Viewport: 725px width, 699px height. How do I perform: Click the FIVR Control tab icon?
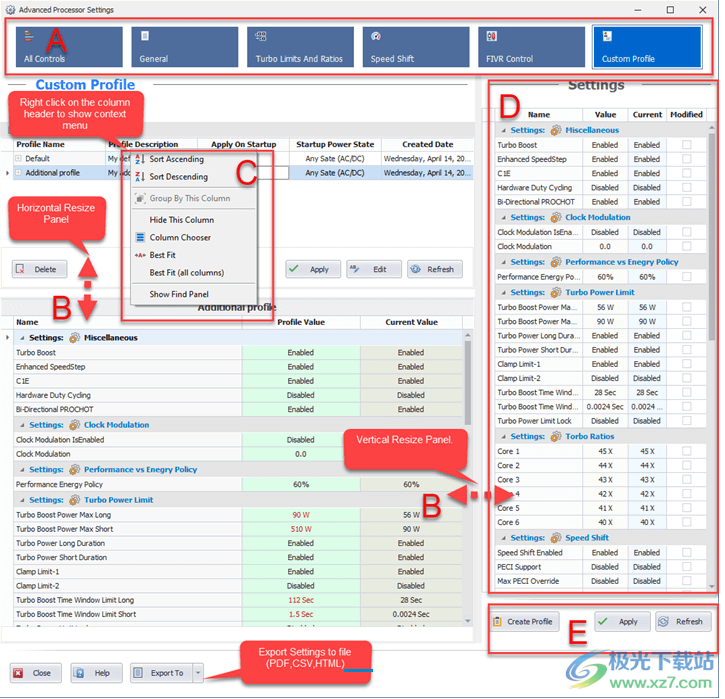tap(492, 36)
